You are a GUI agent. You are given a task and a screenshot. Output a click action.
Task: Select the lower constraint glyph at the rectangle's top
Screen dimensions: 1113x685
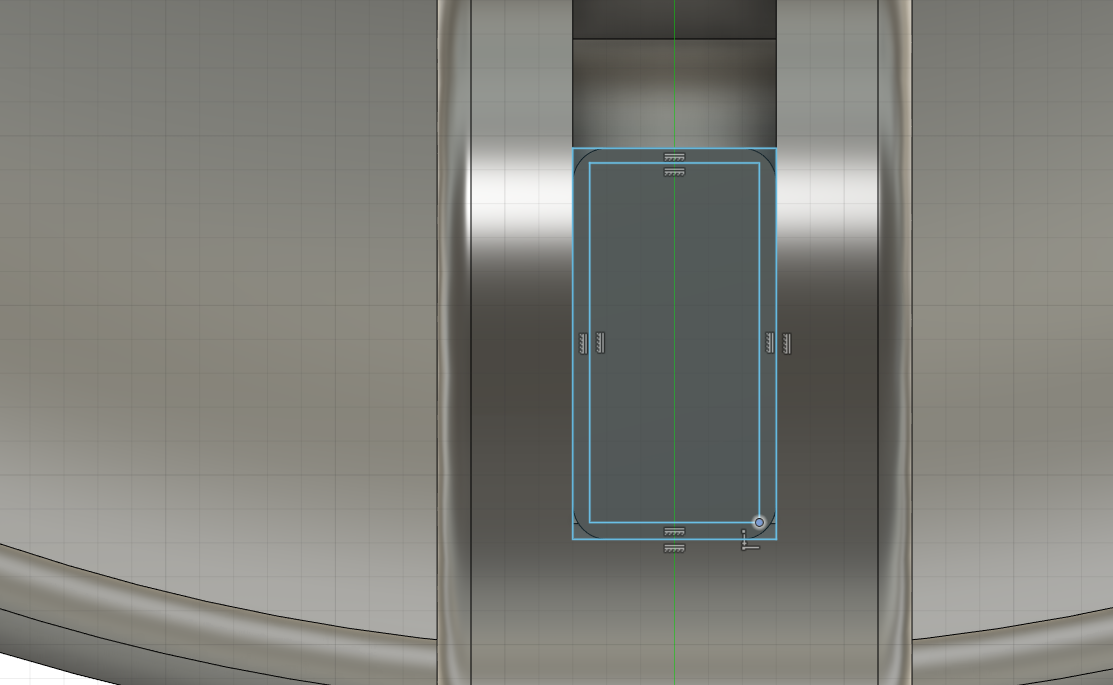(x=674, y=172)
